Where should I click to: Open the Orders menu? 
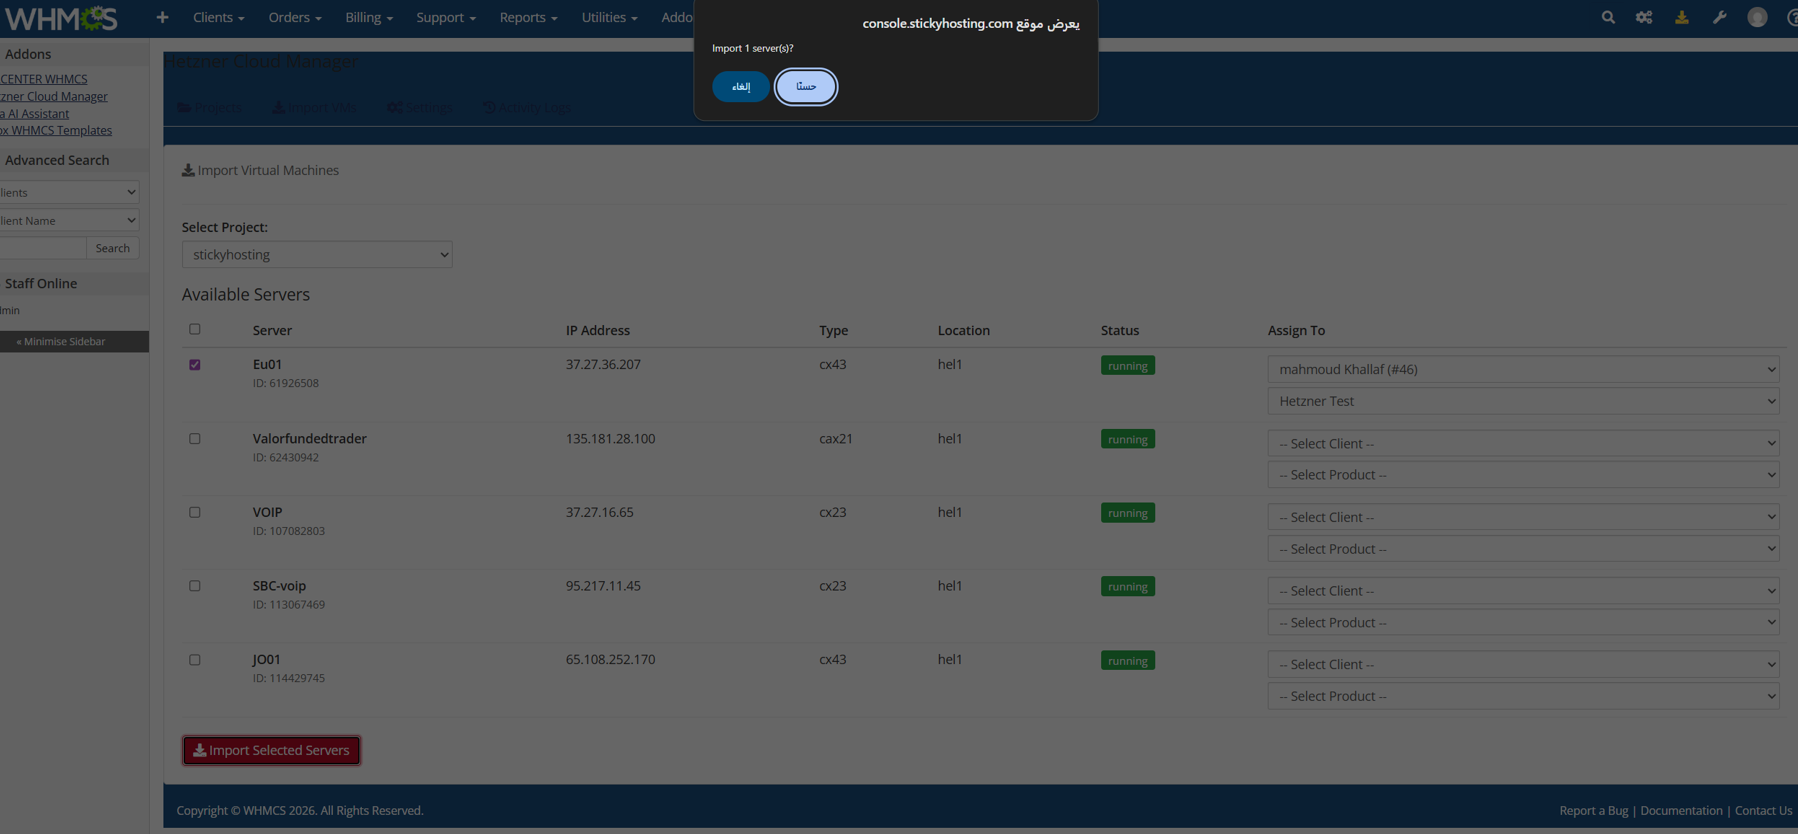(295, 17)
